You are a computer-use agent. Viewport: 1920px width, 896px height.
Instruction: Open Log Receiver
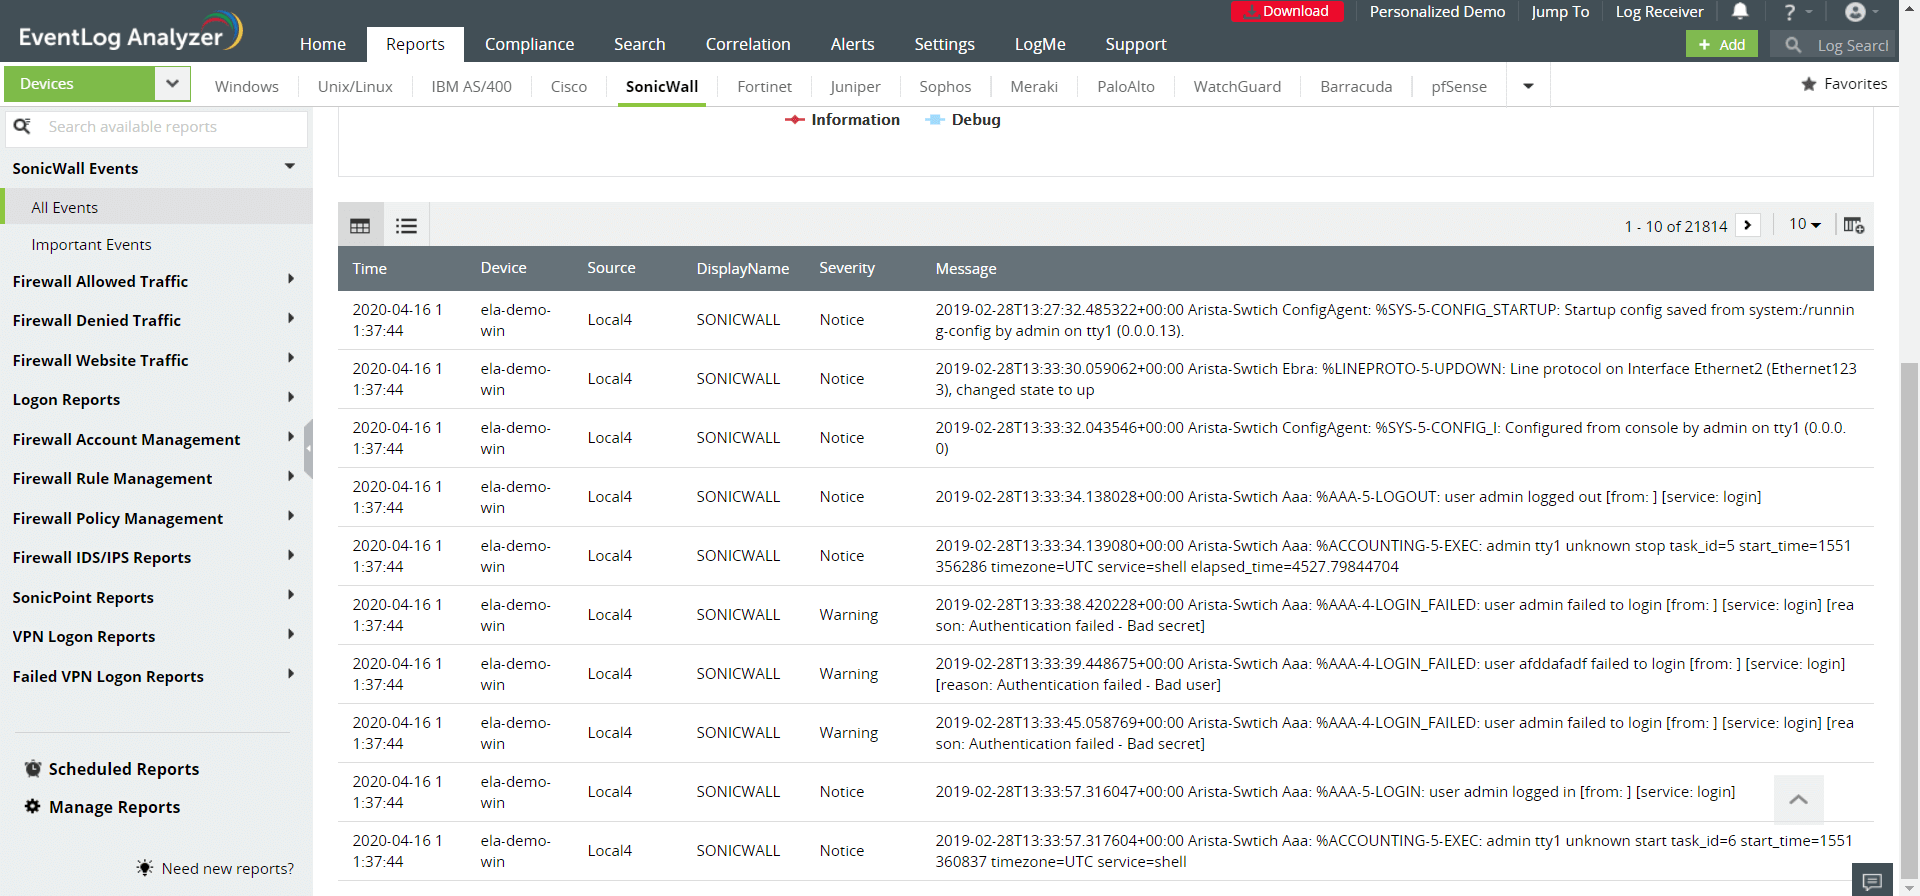[1659, 12]
